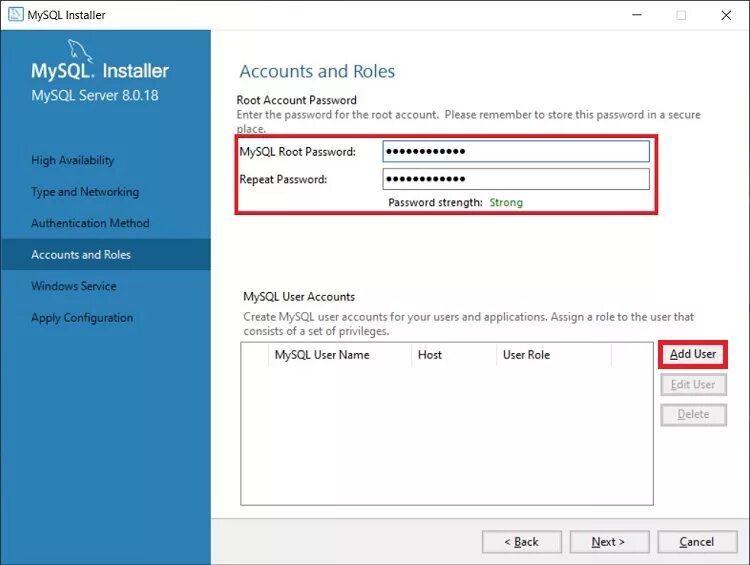
Task: Minimize the MySQL Installer window
Action: click(637, 15)
